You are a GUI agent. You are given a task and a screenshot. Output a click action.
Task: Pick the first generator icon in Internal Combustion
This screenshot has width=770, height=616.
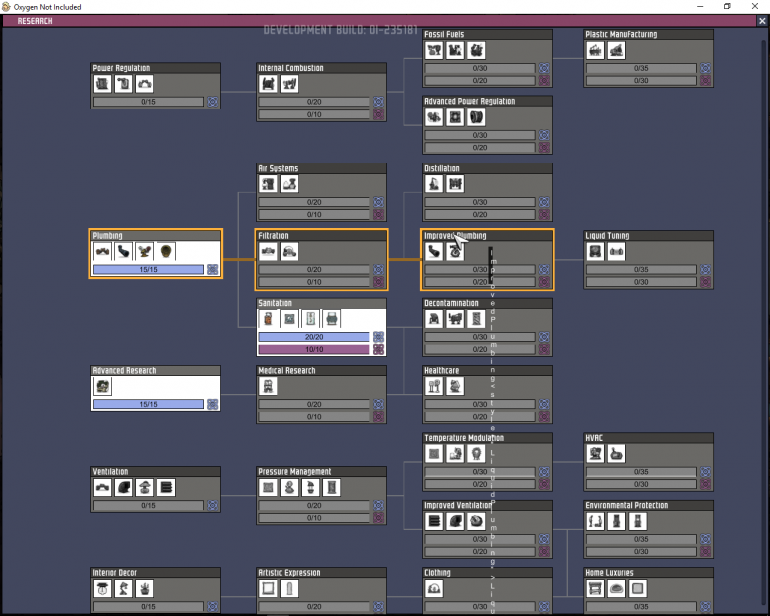coord(268,84)
